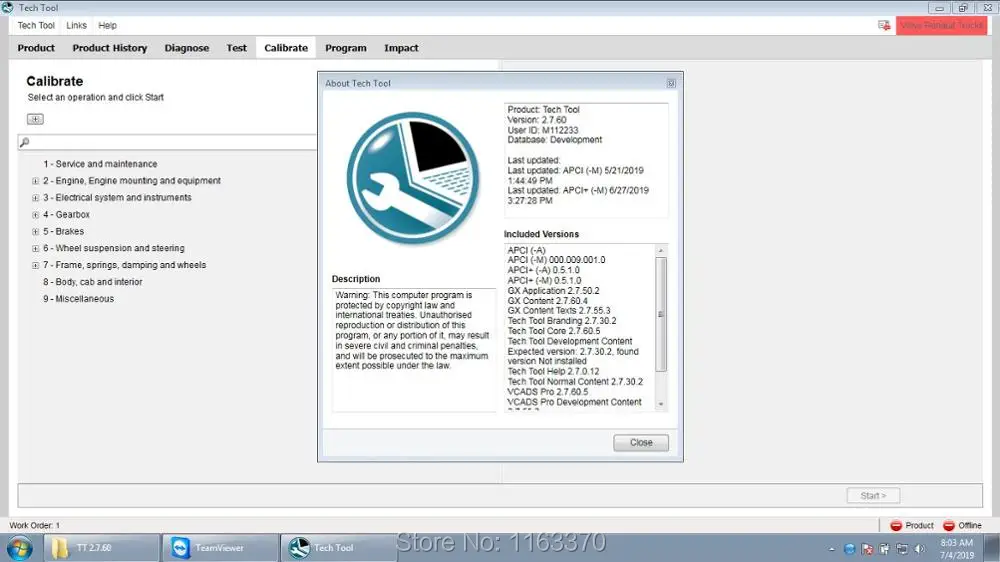Image resolution: width=1000 pixels, height=562 pixels.
Task: Select Tech Tool taskbar button
Action: (x=338, y=548)
